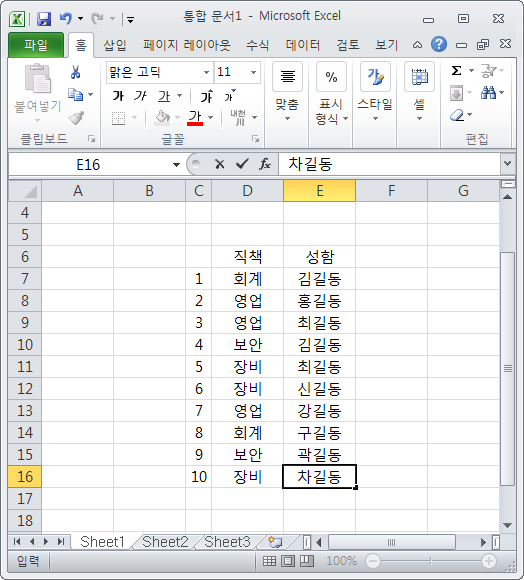The image size is (524, 580).
Task: Click the Fill down arrow icon
Action: (457, 93)
